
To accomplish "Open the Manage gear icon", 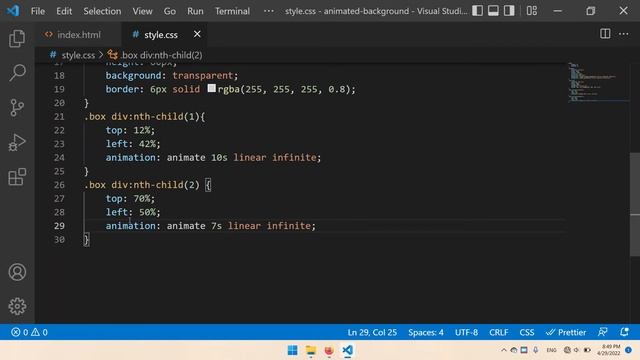I will click(17, 306).
